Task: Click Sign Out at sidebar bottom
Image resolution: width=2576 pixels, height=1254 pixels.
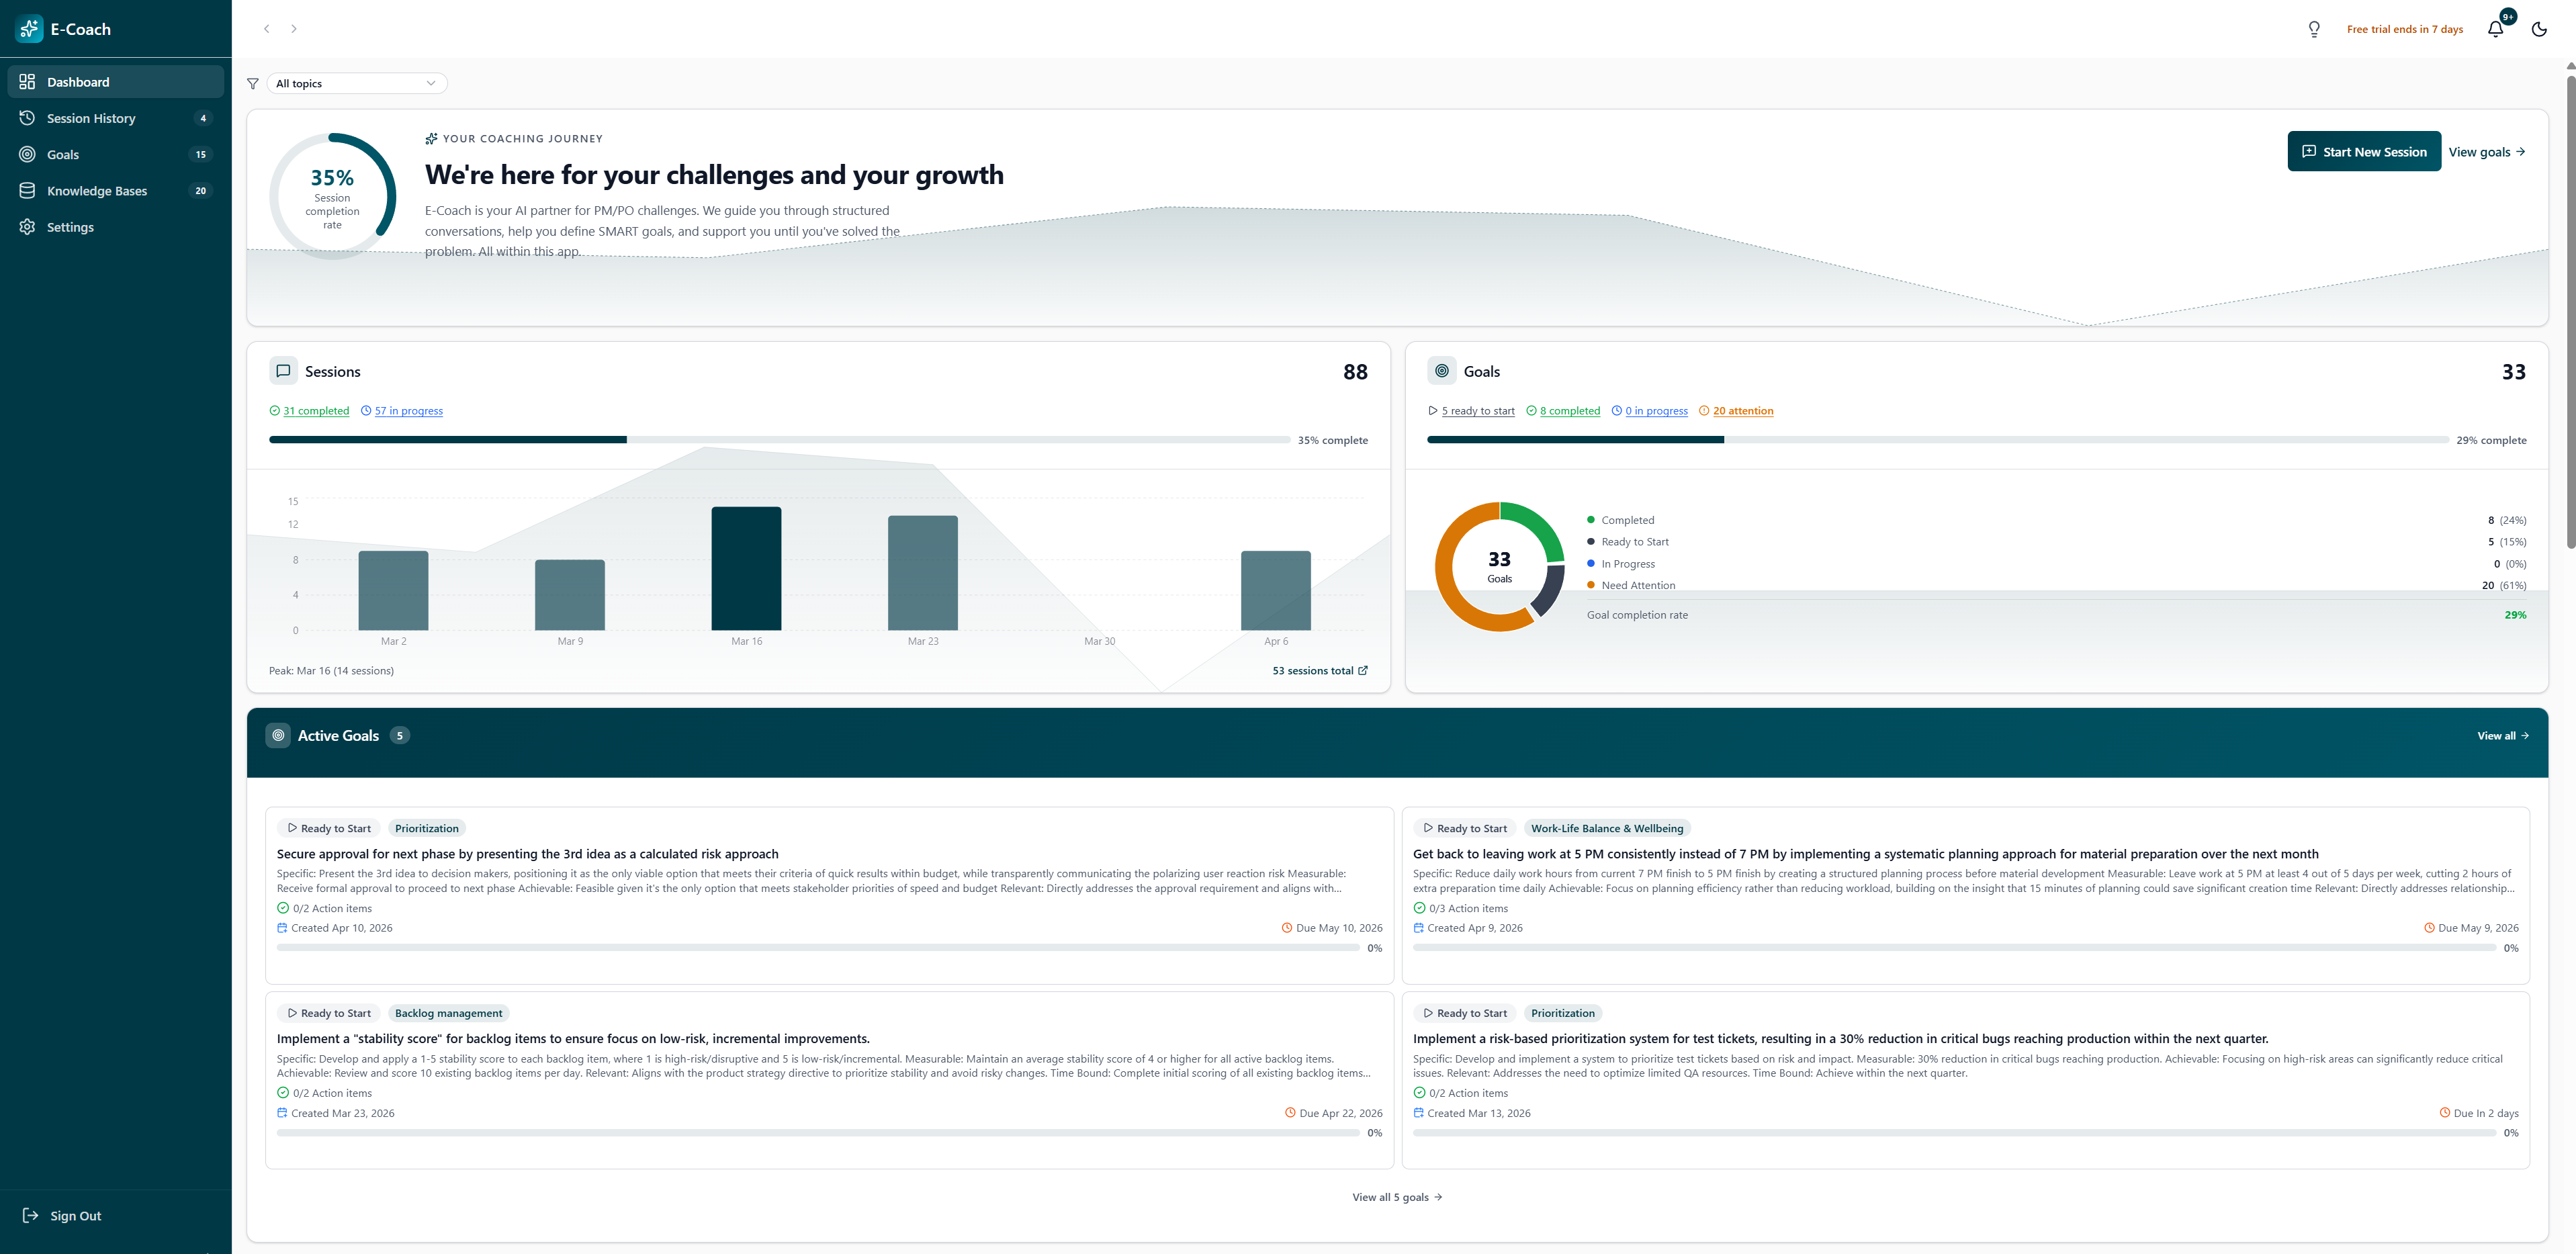Action: pyautogui.click(x=75, y=1216)
